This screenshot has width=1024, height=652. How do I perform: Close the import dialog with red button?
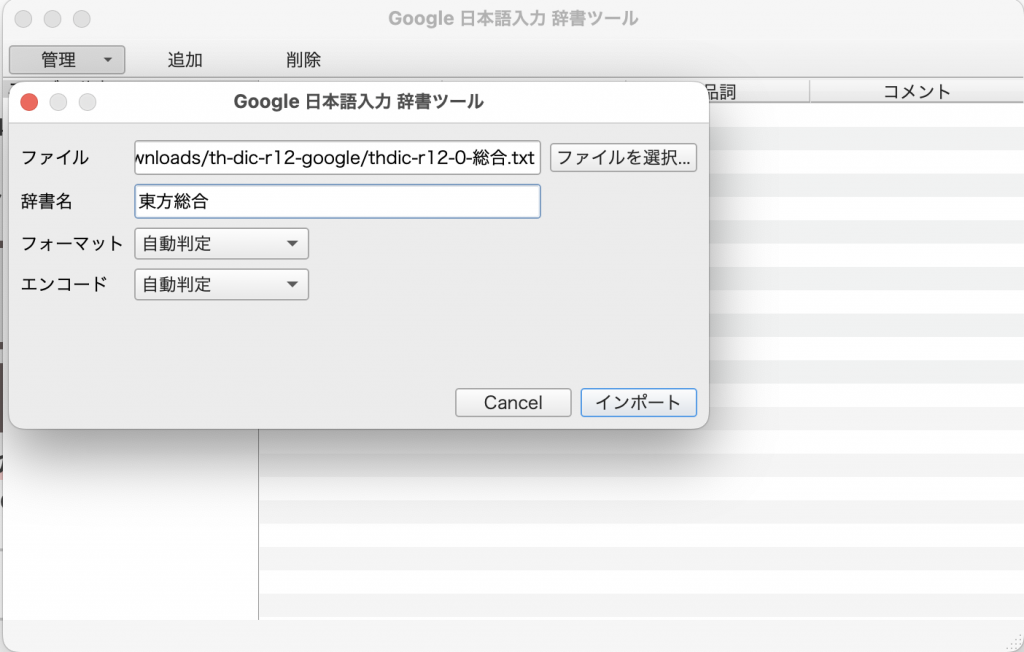click(30, 101)
